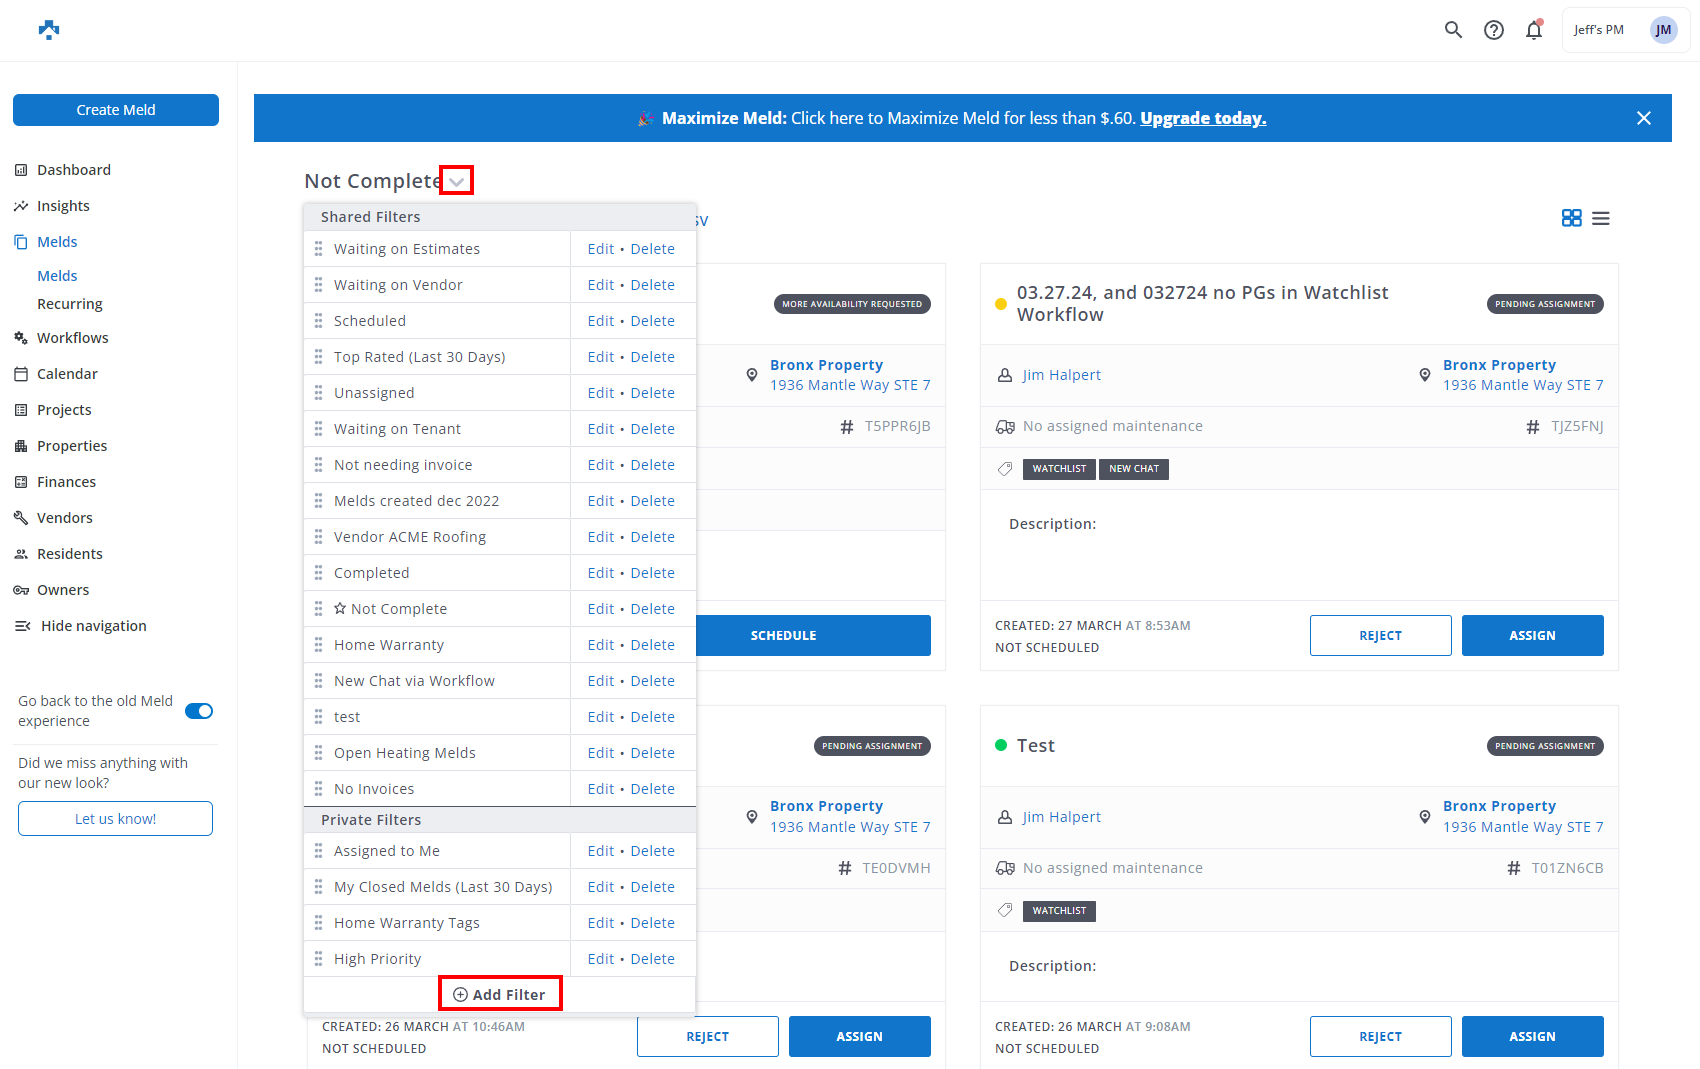Image resolution: width=1700 pixels, height=1069 pixels.
Task: Choose the High Priority private filter
Action: [x=377, y=959]
